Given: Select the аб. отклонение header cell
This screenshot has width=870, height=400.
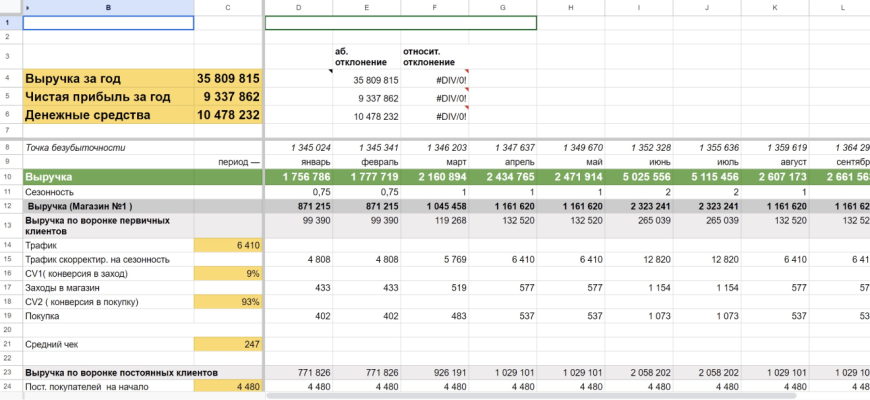Looking at the screenshot, I should pyautogui.click(x=366, y=56).
